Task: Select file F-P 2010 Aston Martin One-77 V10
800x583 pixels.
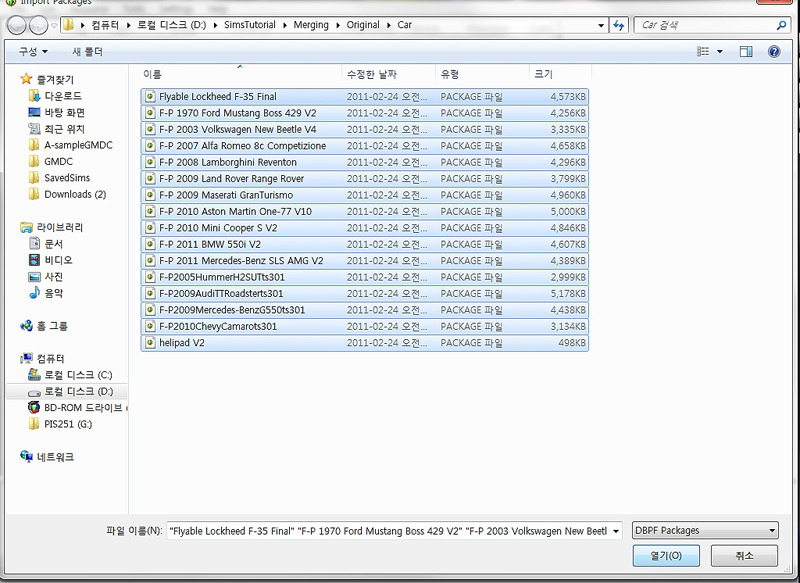Action: tap(364, 211)
